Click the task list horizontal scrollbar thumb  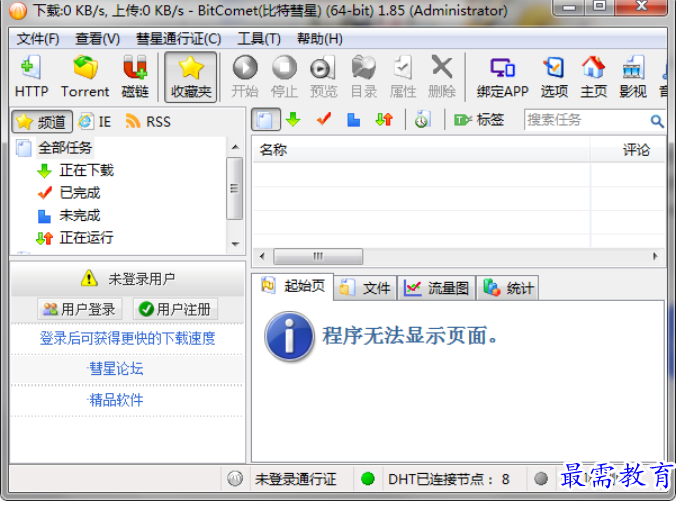(318, 257)
